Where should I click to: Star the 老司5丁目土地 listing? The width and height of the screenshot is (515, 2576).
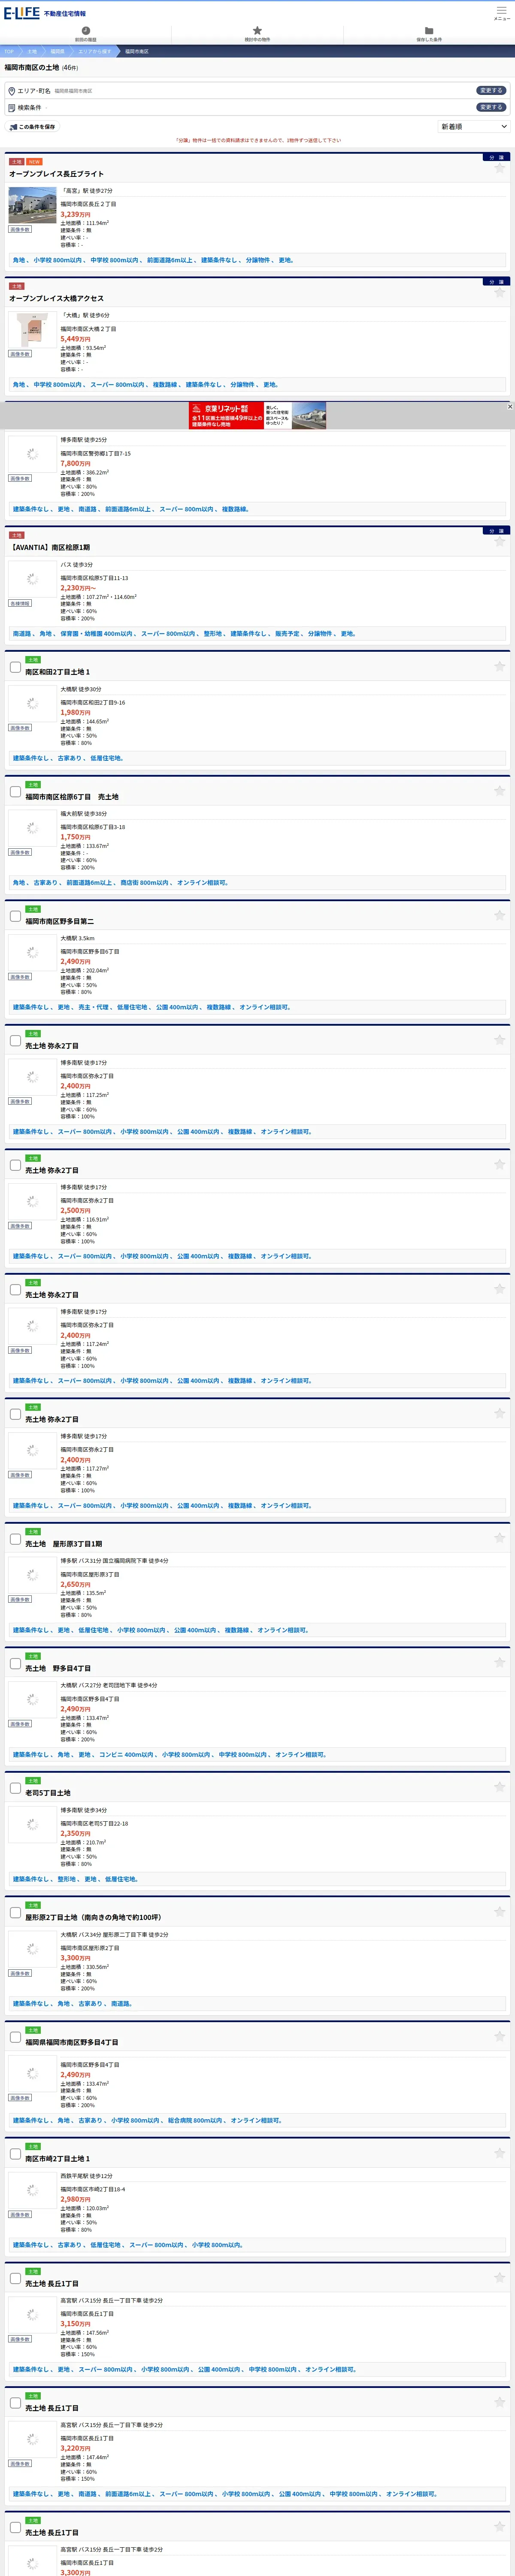pos(500,1787)
